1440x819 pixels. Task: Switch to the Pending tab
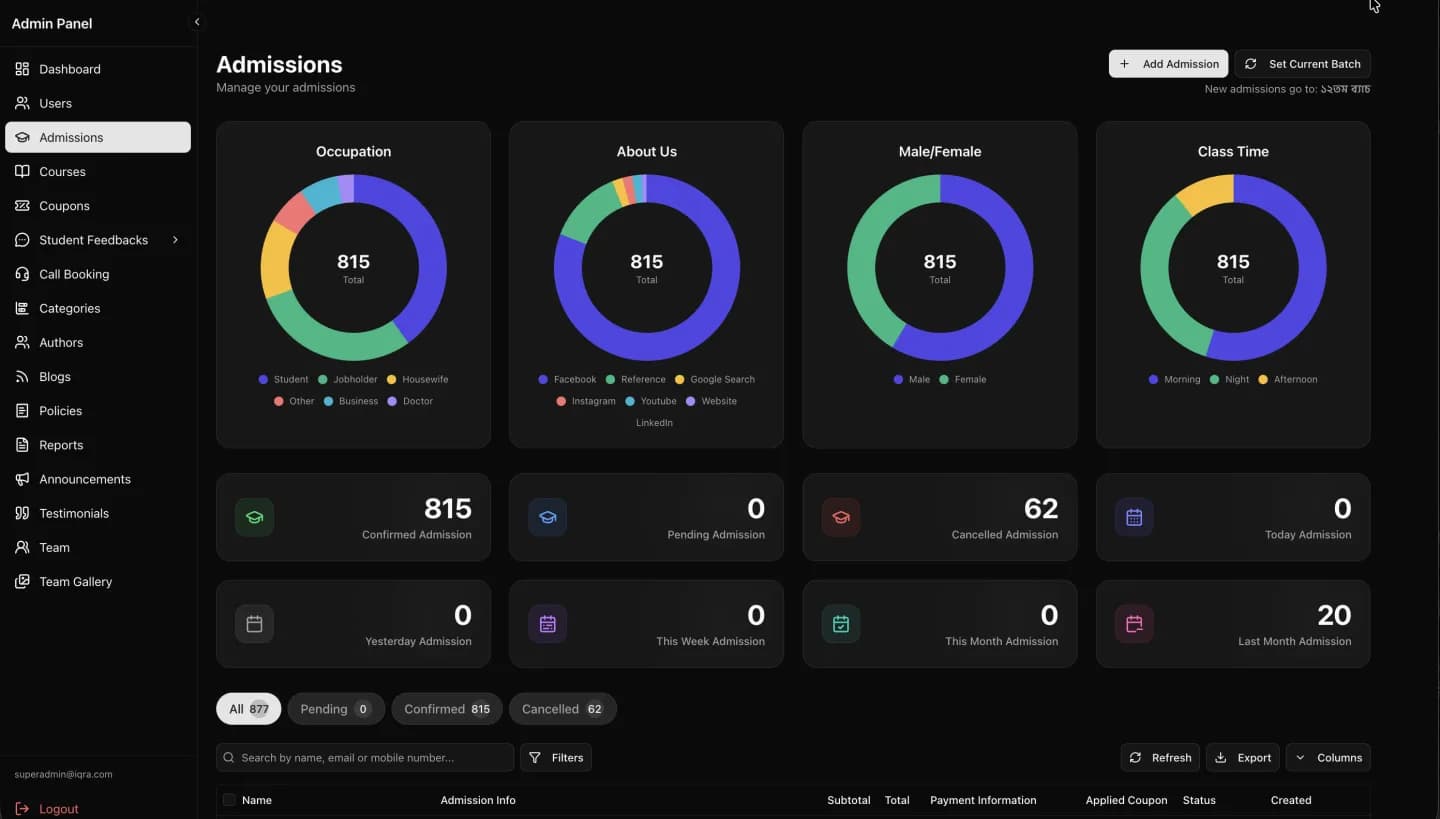coord(336,709)
